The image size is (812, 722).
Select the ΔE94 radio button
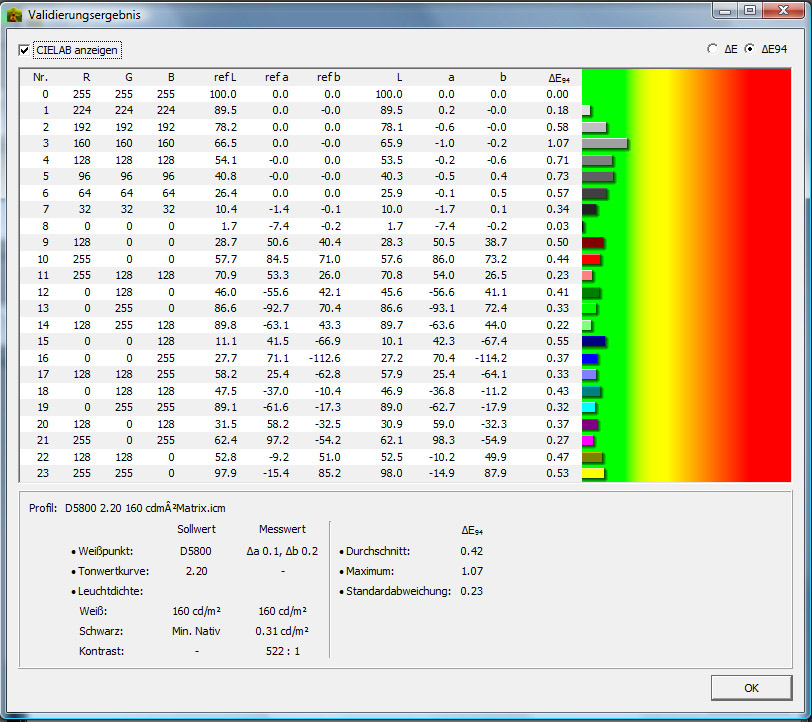pos(750,48)
